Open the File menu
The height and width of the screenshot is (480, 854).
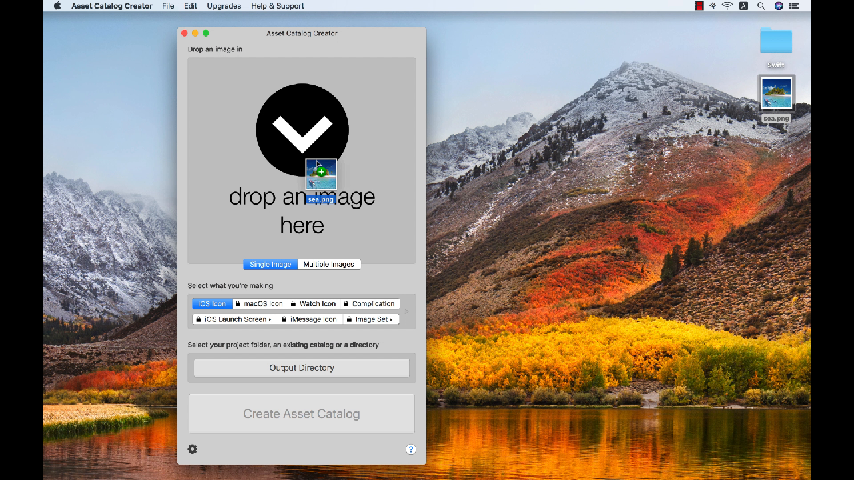pos(168,6)
